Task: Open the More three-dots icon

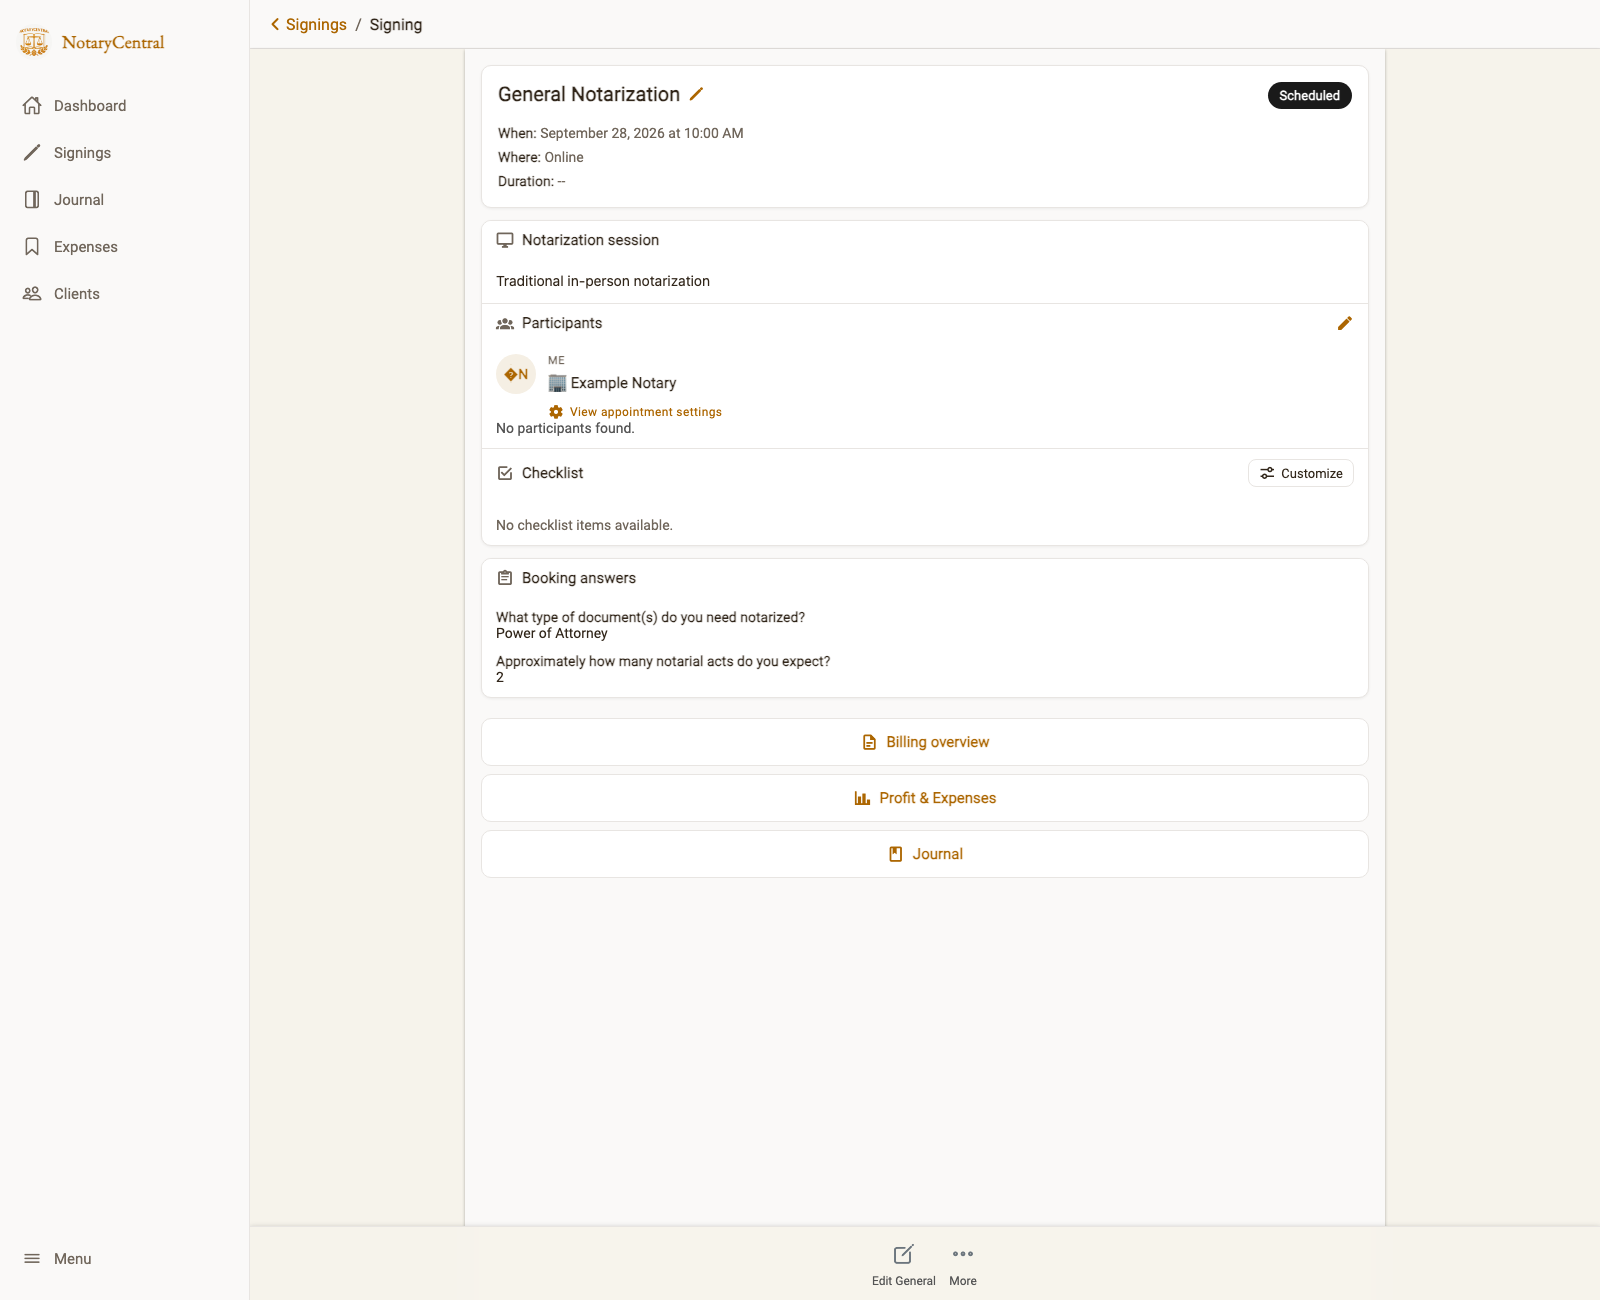Action: tap(963, 1254)
